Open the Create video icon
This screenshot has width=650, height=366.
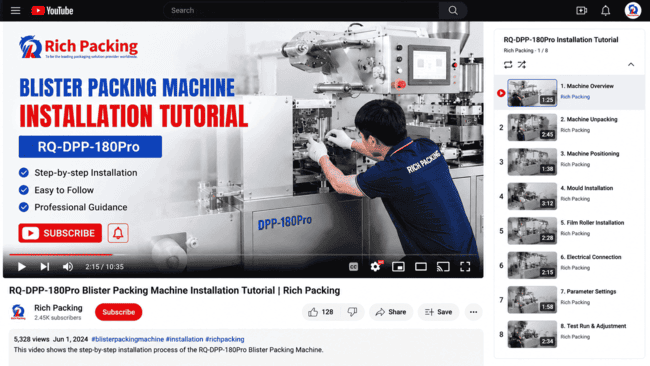coord(582,10)
